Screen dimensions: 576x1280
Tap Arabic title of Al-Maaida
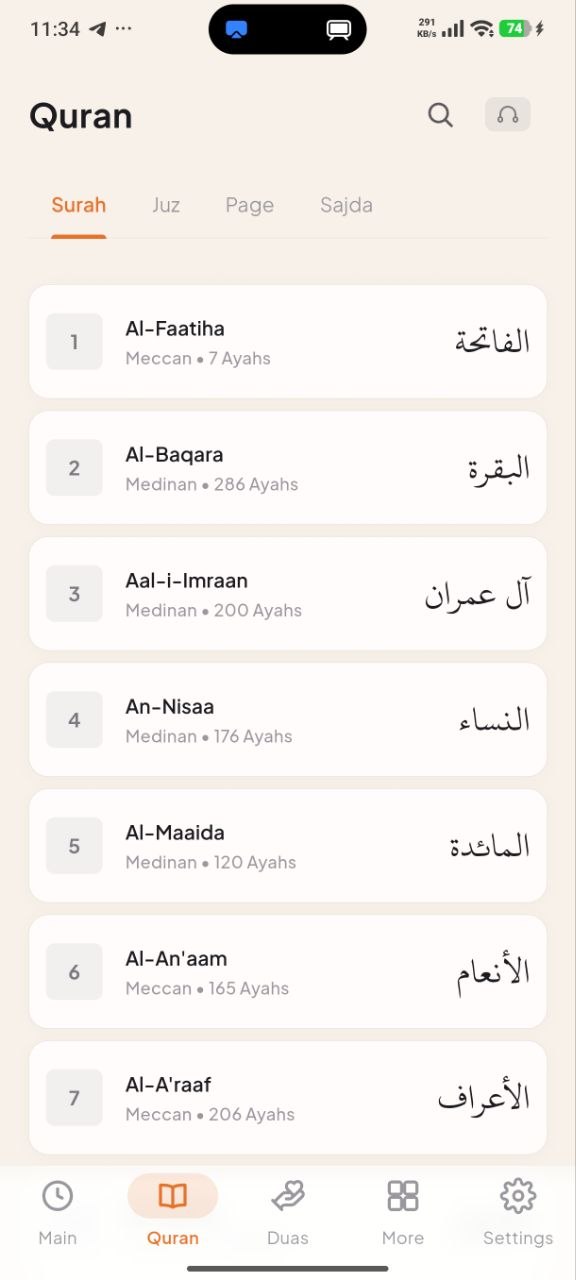pos(489,846)
